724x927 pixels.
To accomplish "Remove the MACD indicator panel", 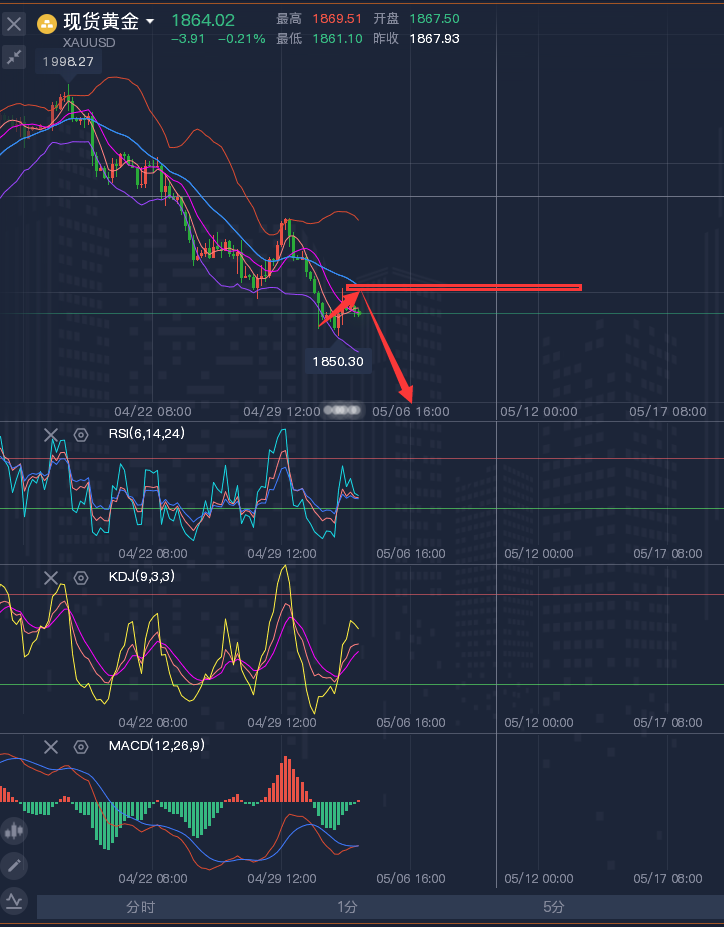I will tap(51, 746).
